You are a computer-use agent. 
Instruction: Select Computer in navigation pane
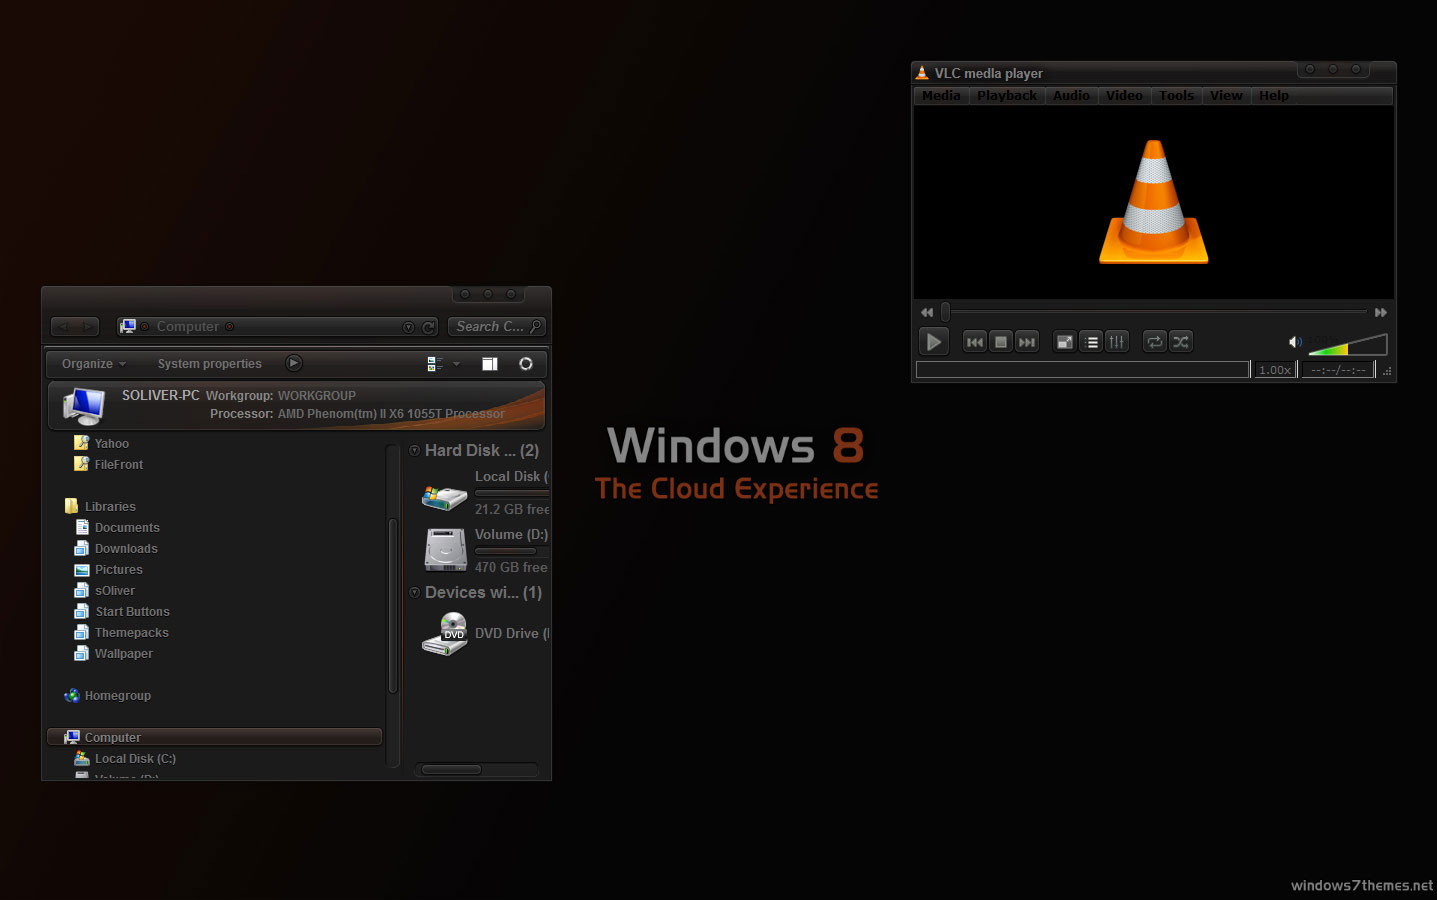click(x=214, y=737)
